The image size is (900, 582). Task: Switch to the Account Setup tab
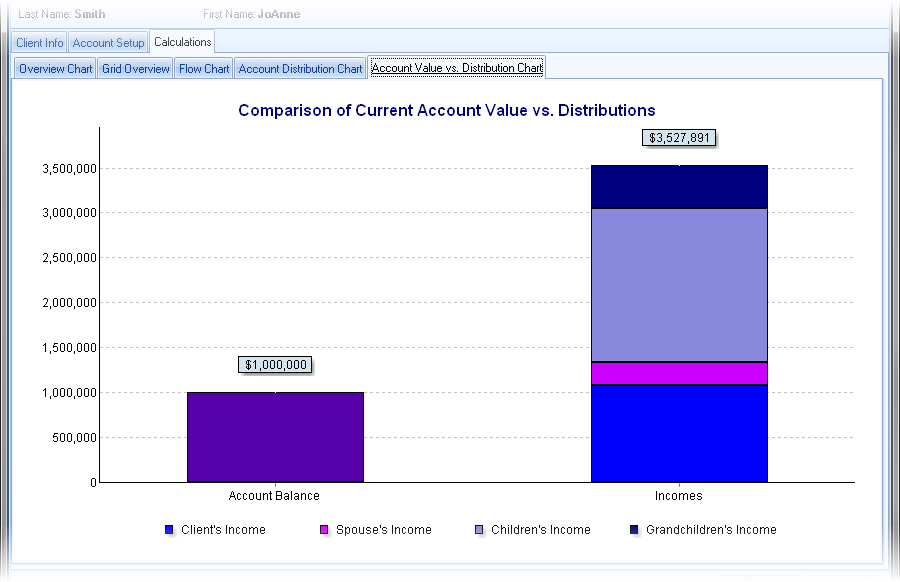(x=108, y=43)
